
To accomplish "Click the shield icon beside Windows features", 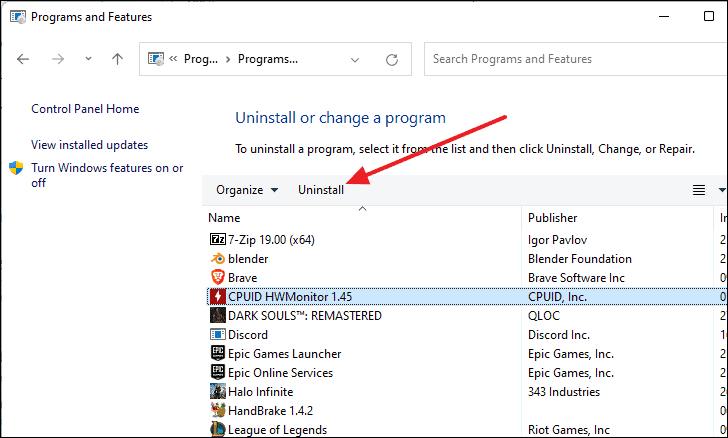I will point(16,168).
